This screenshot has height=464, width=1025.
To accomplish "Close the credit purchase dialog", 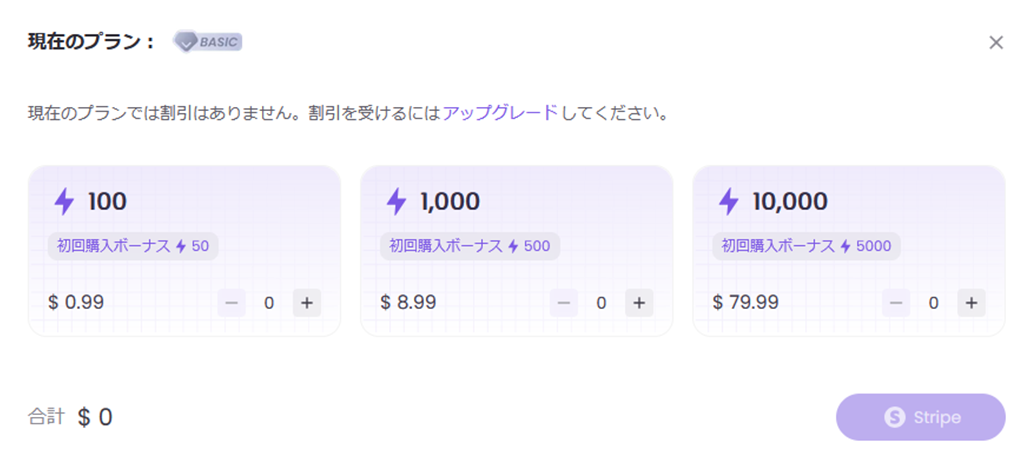I will pyautogui.click(x=996, y=42).
